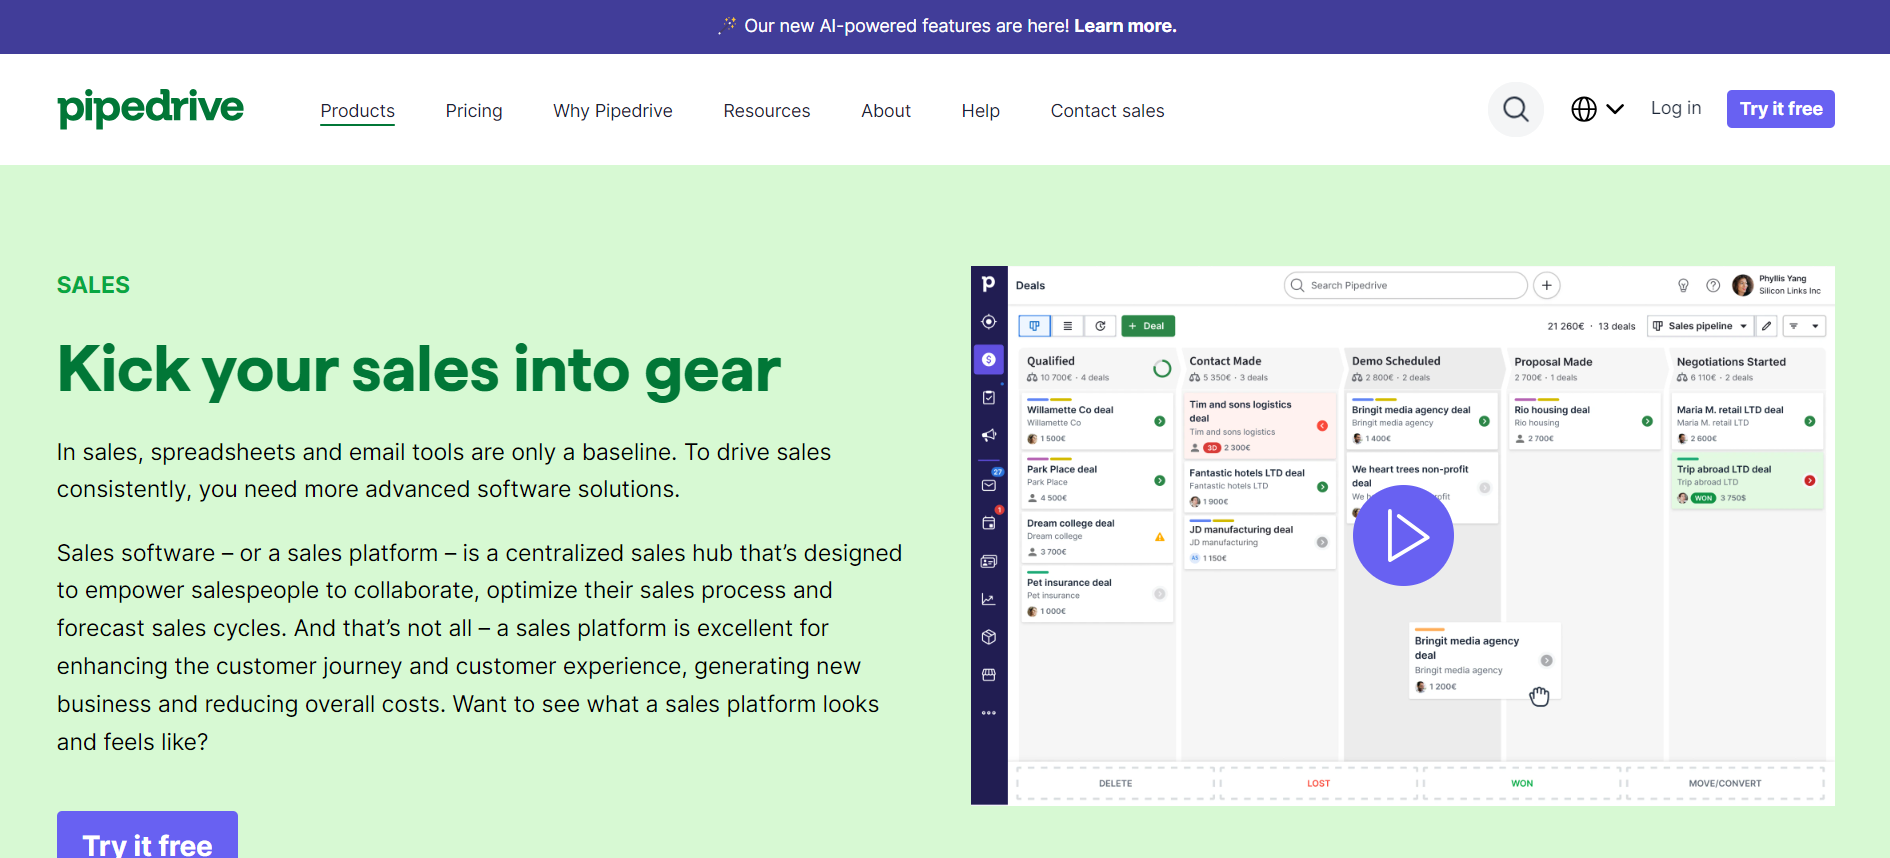Click the Qualified stage progress ring
The width and height of the screenshot is (1890, 858).
(x=1161, y=369)
